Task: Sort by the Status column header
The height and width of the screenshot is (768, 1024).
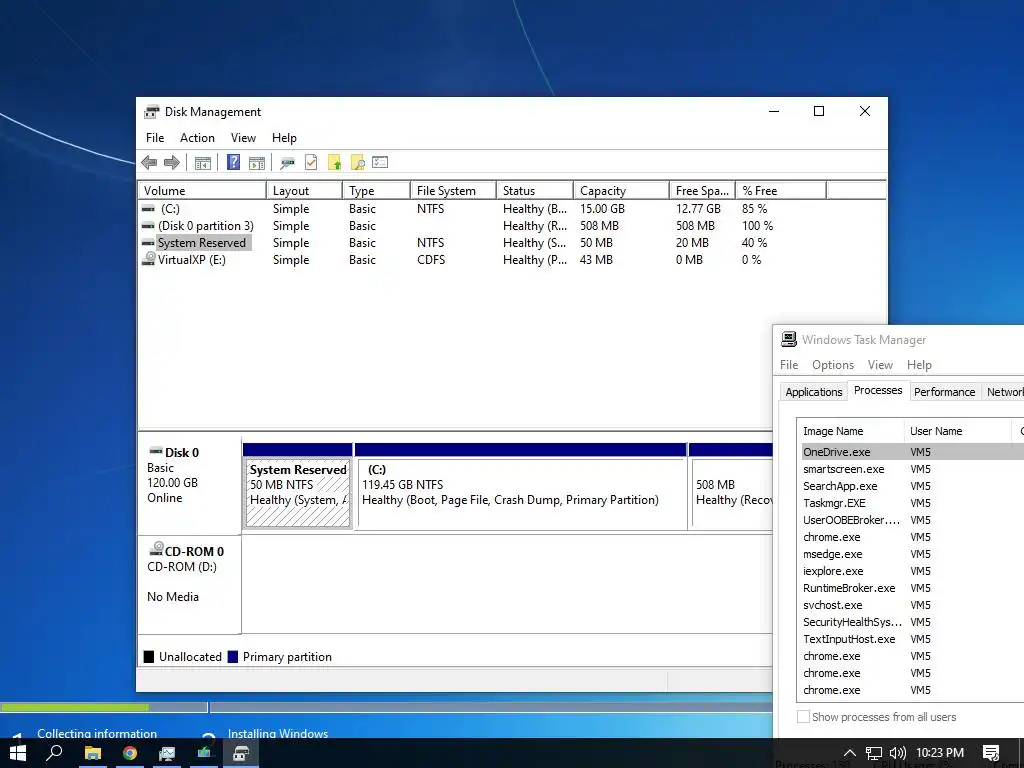Action: [x=535, y=191]
